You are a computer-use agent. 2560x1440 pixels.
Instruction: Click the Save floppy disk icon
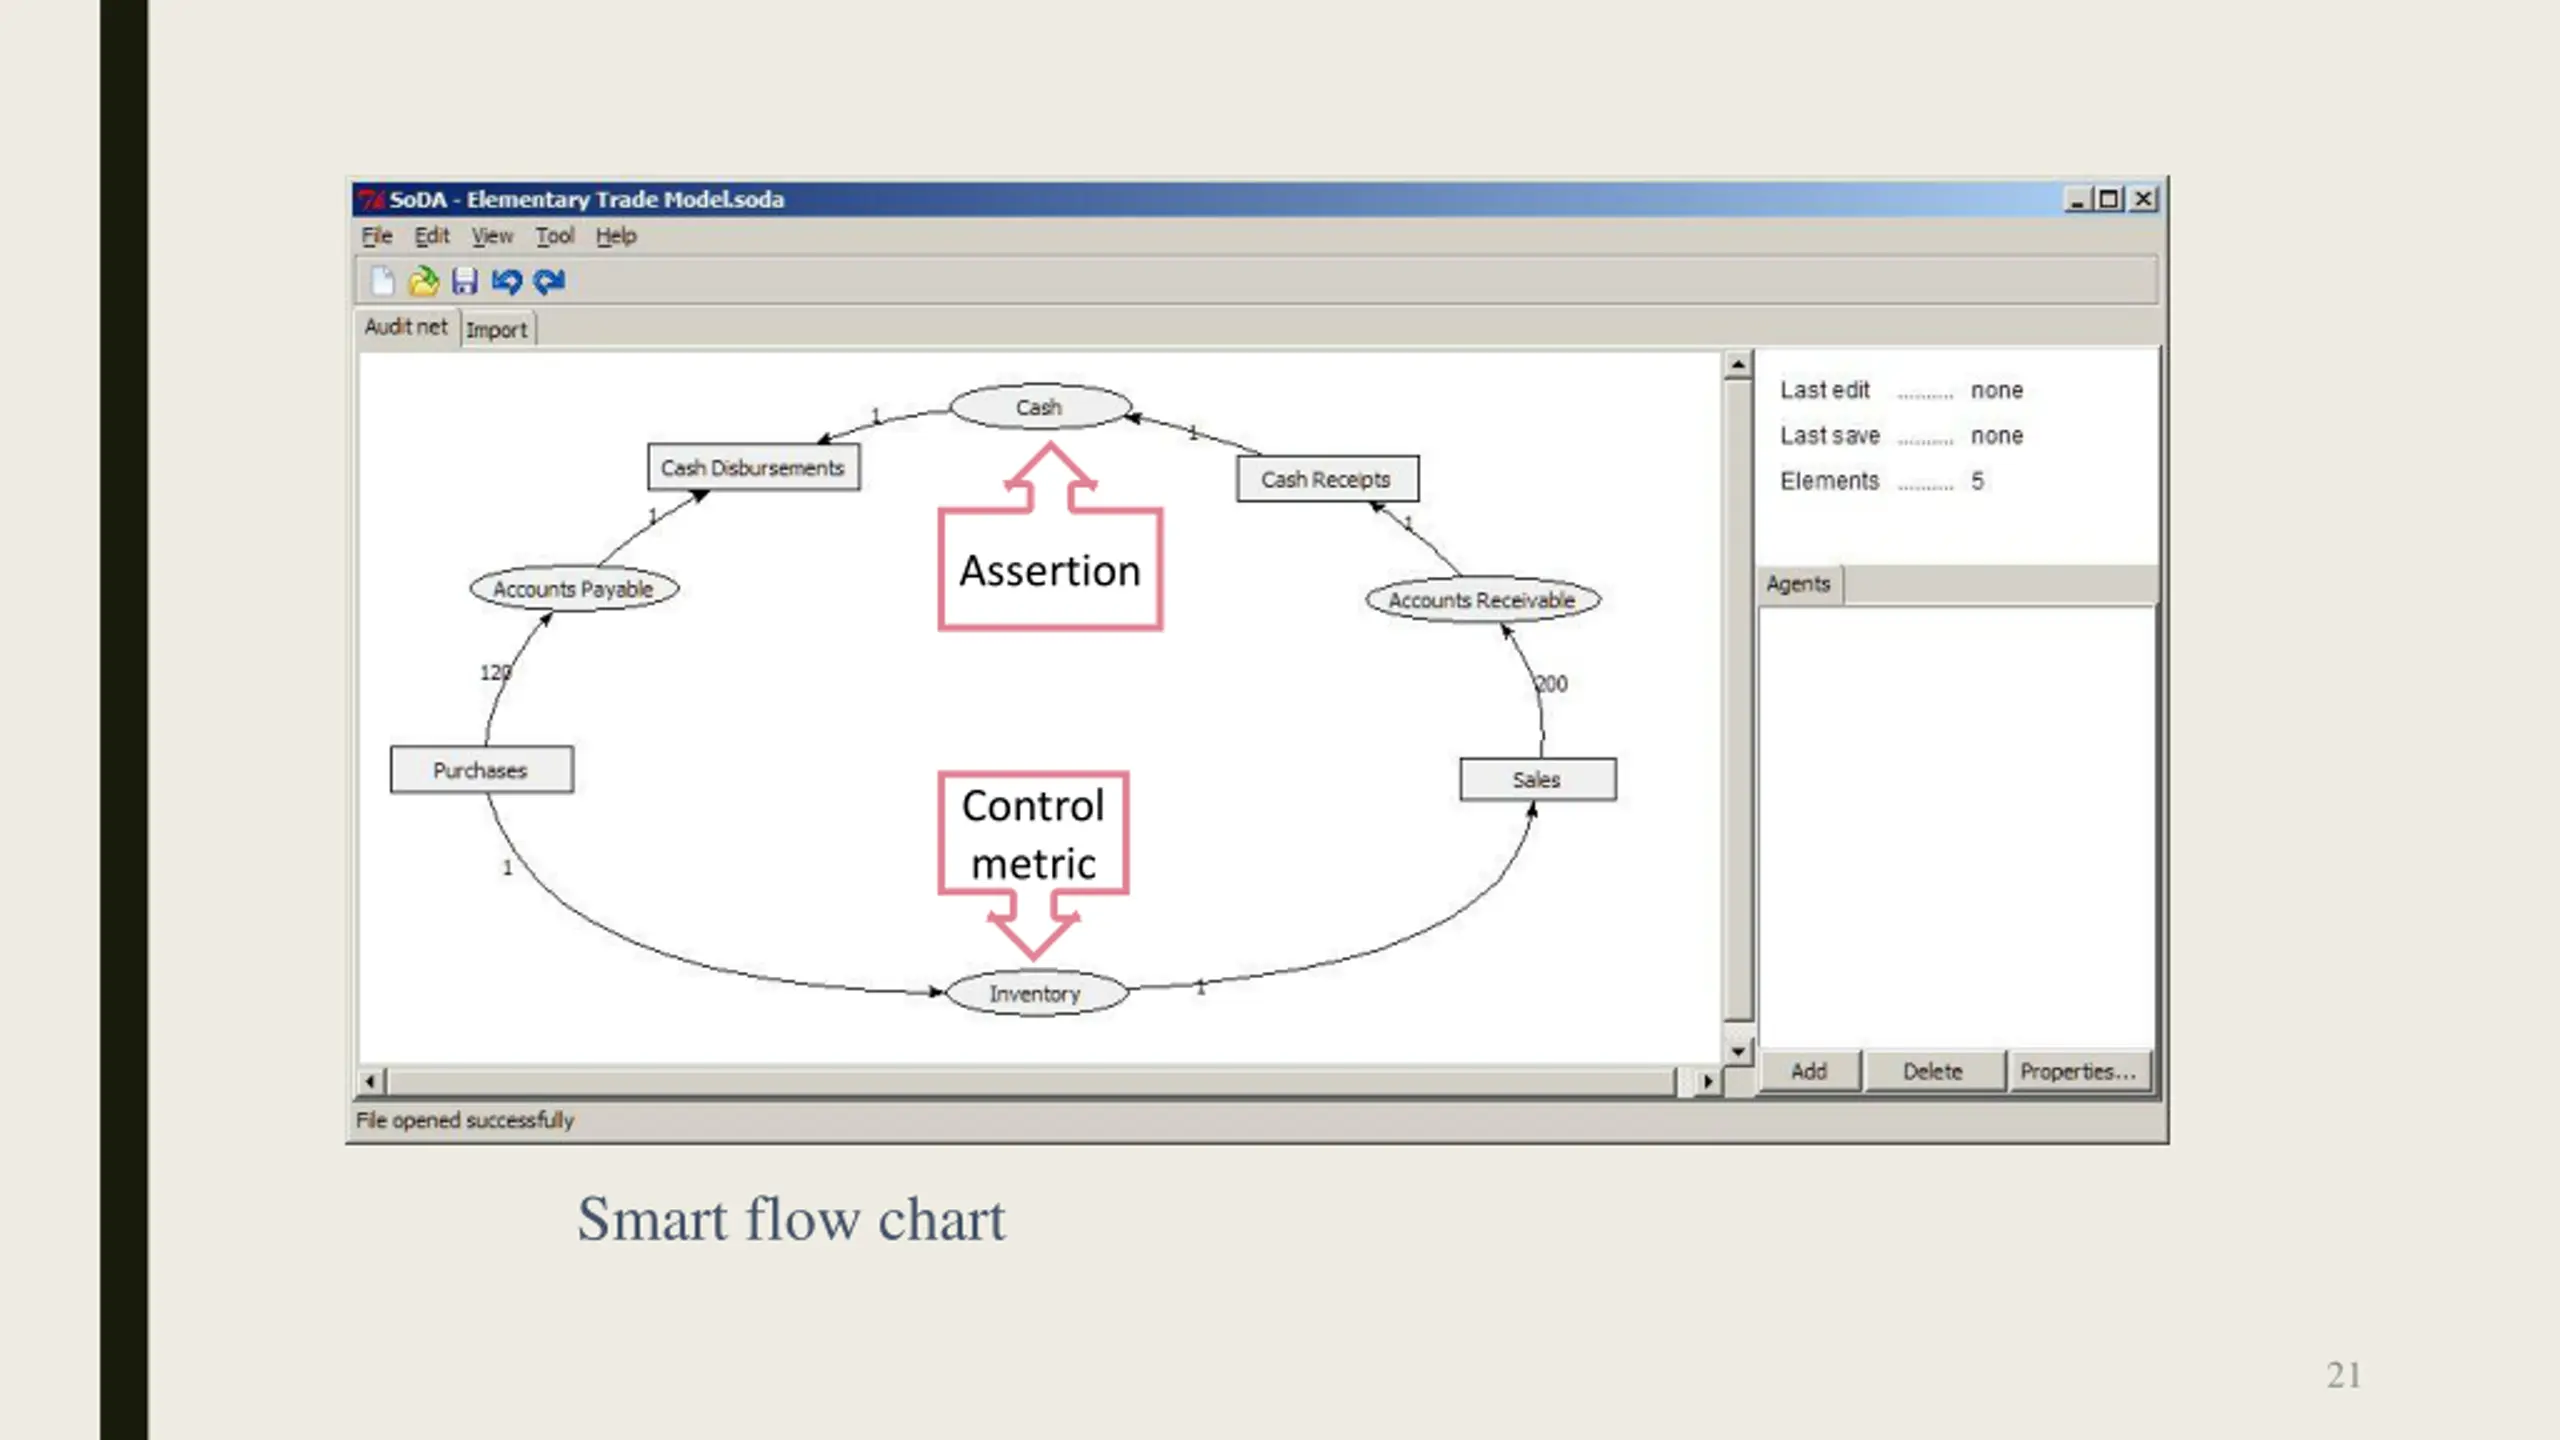[x=464, y=282]
